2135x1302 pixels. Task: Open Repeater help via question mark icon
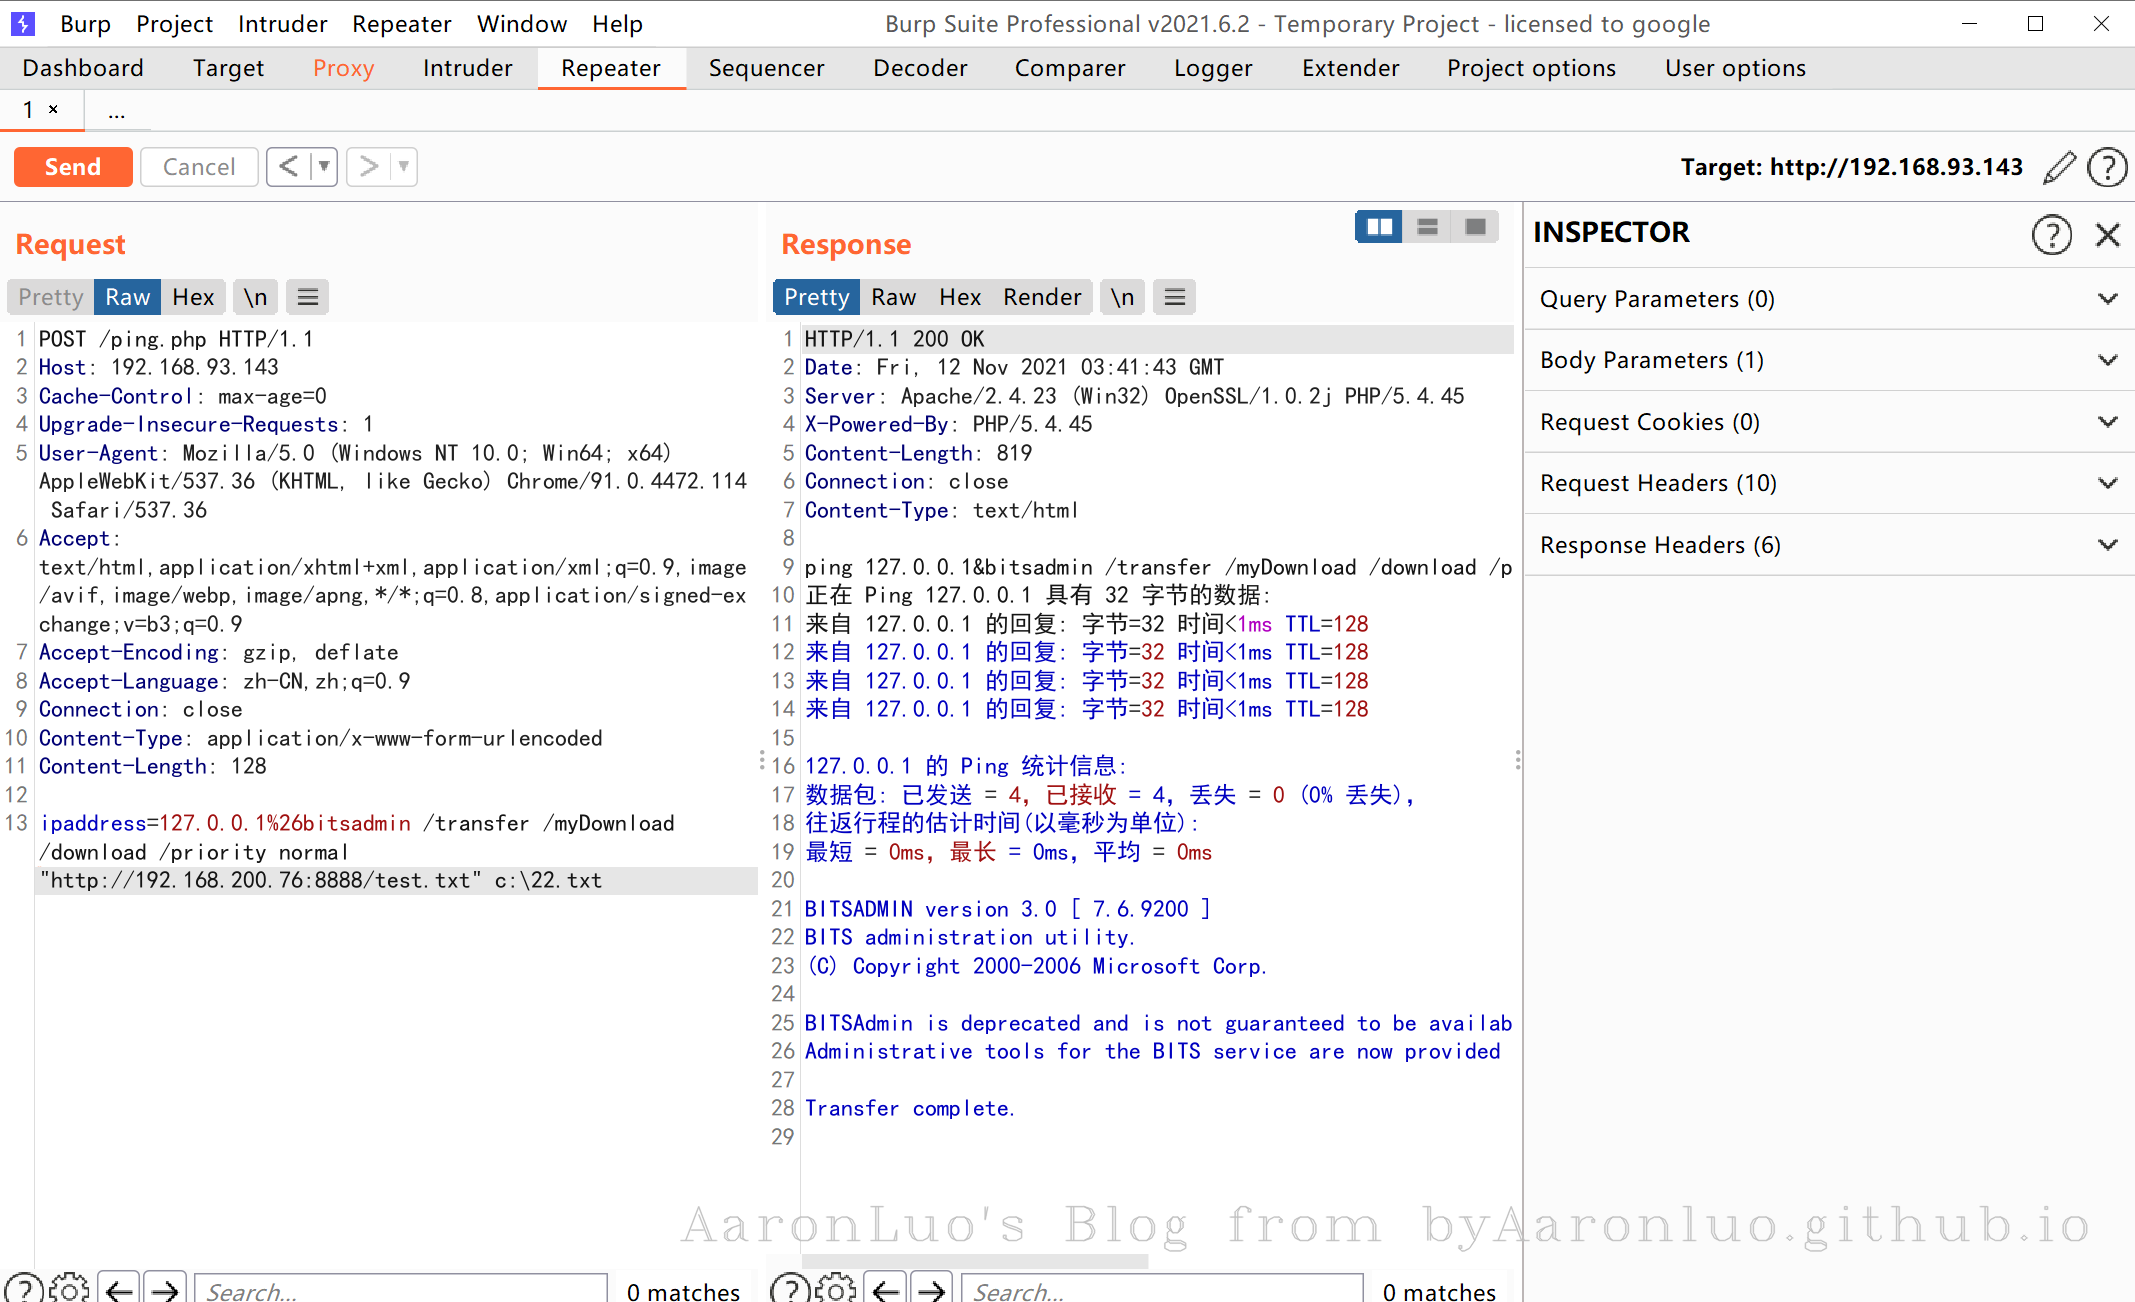[x=2107, y=167]
